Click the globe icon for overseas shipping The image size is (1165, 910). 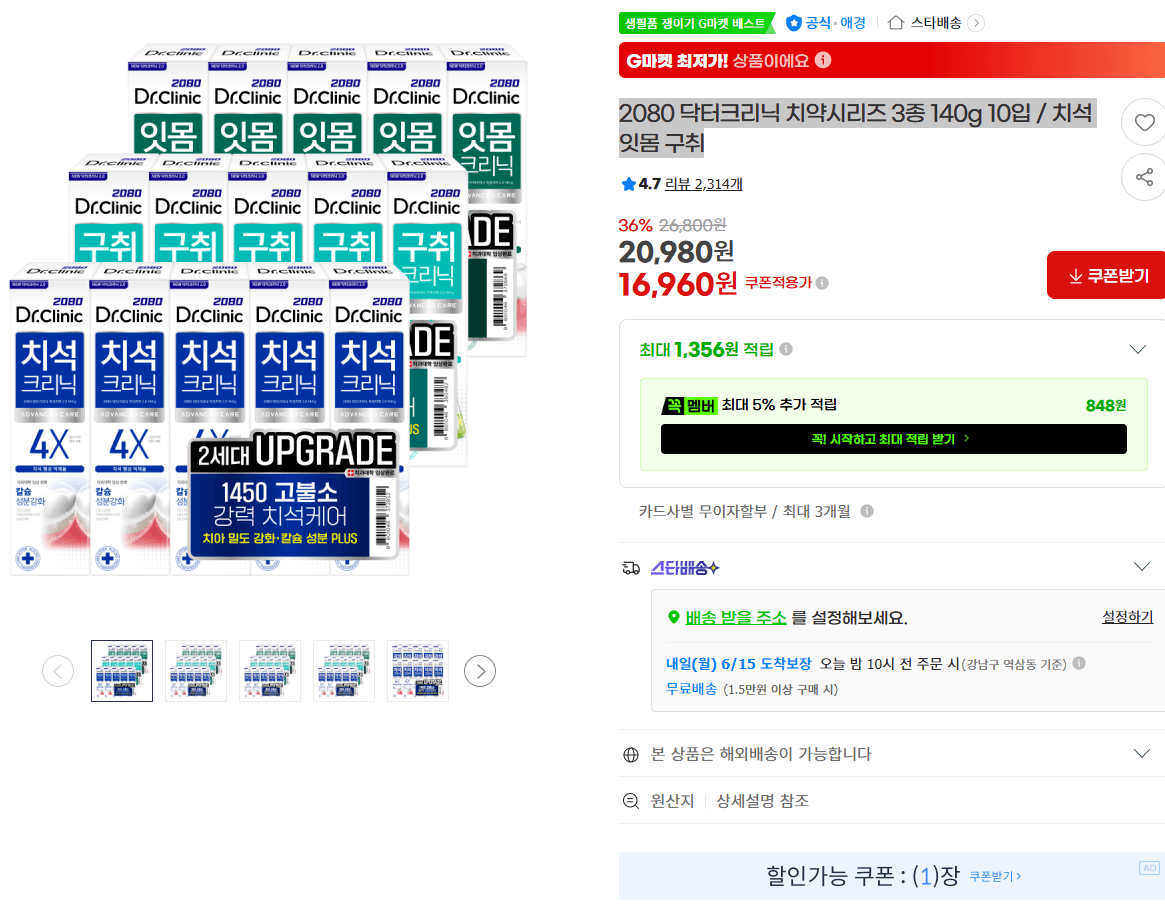631,755
